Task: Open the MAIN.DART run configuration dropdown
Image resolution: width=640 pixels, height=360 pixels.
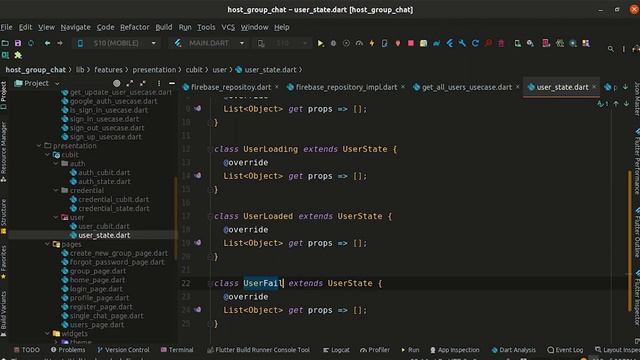Action: pyautogui.click(x=209, y=43)
